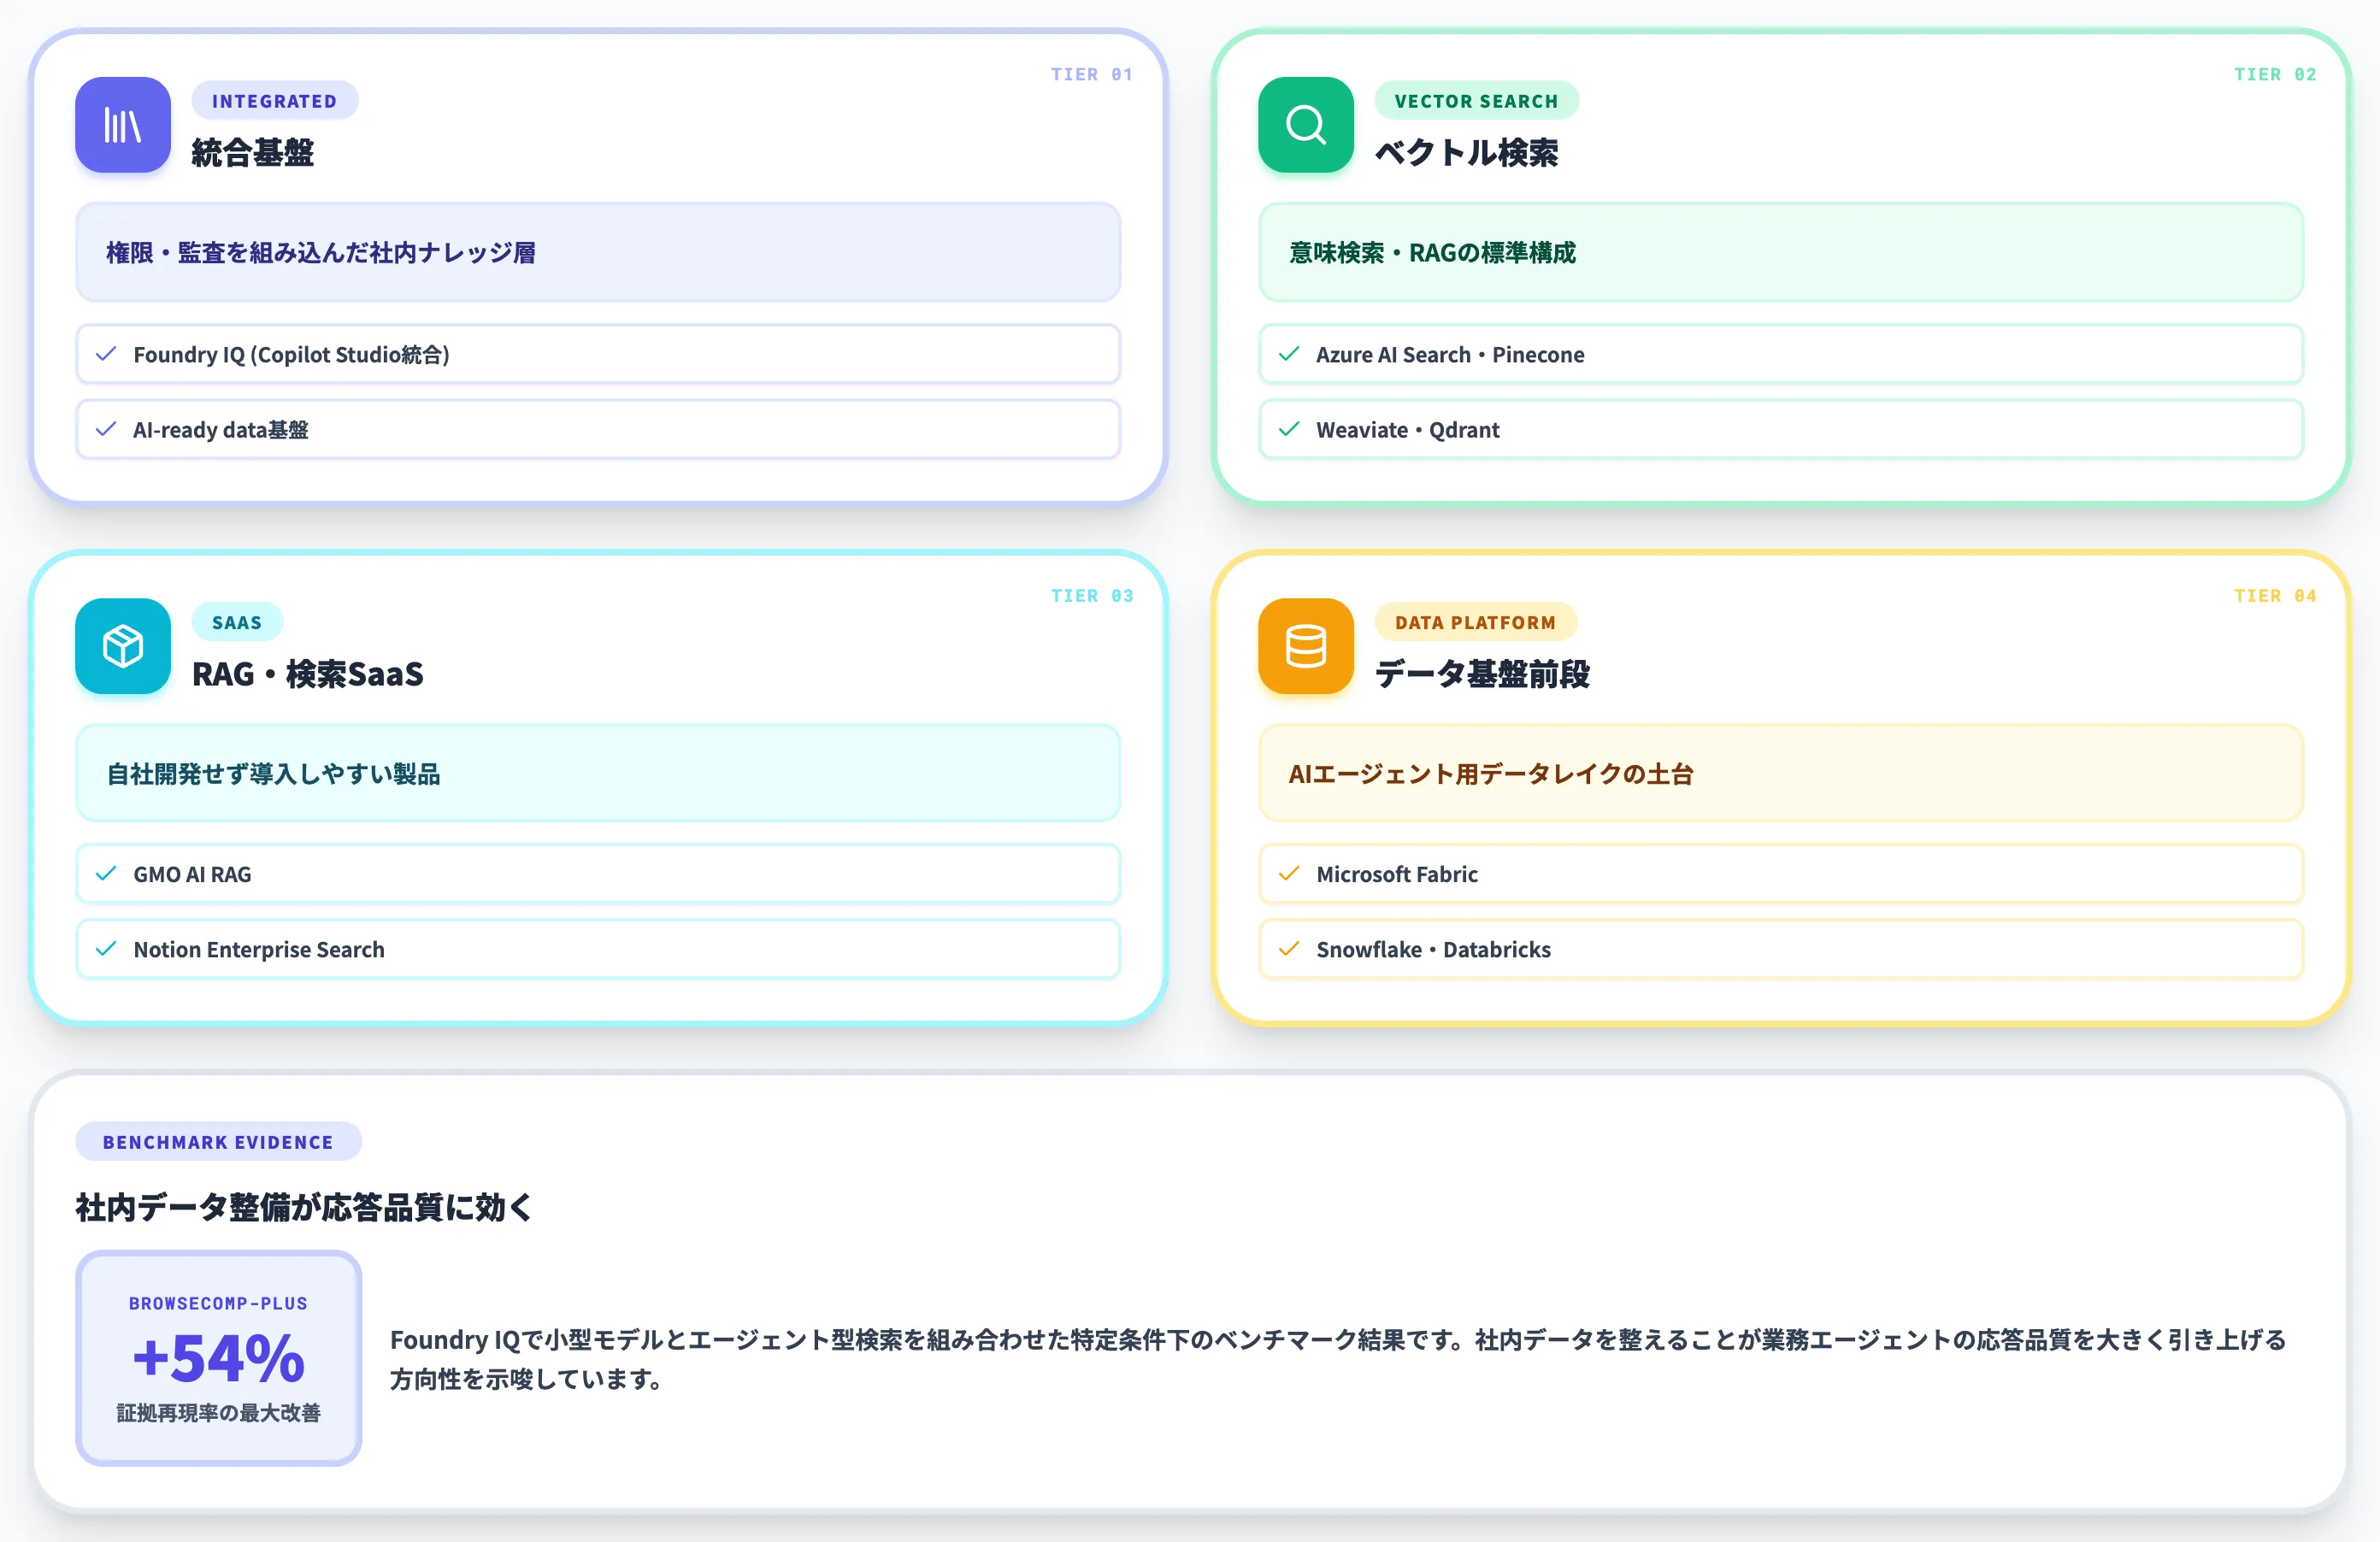Image resolution: width=2380 pixels, height=1542 pixels.
Task: Click the GMO AI RAG text
Action: [192, 874]
